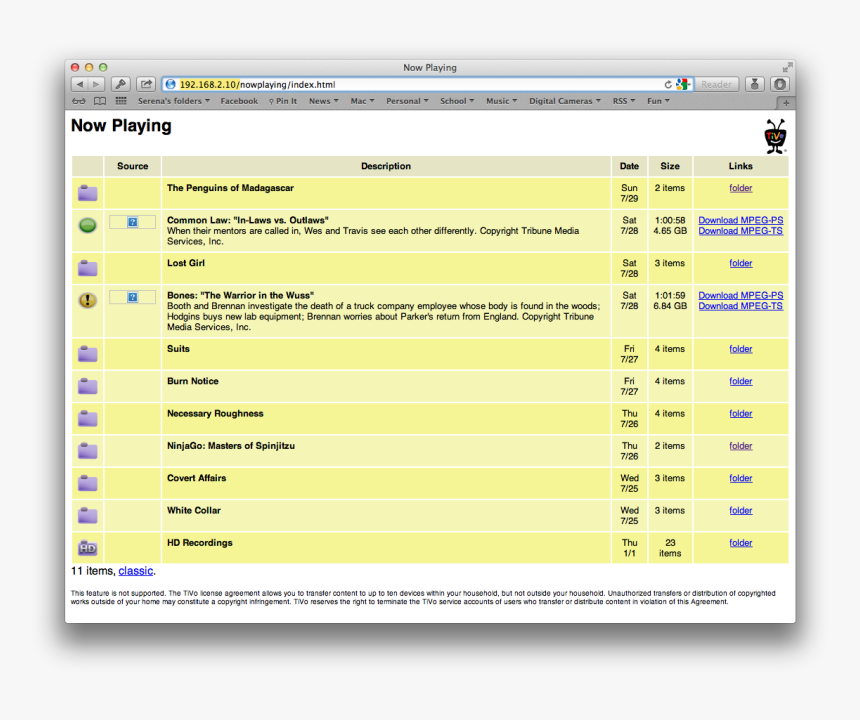The height and width of the screenshot is (720, 860).
Task: Click yellow warning icon for Bones
Action: tap(88, 300)
